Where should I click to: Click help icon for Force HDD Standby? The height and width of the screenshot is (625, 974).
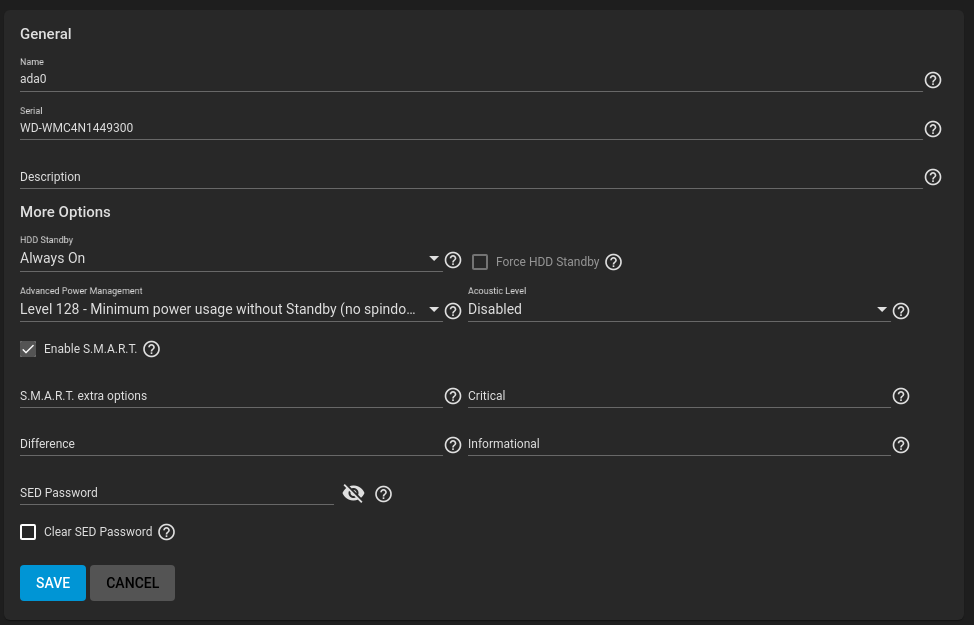coord(614,262)
